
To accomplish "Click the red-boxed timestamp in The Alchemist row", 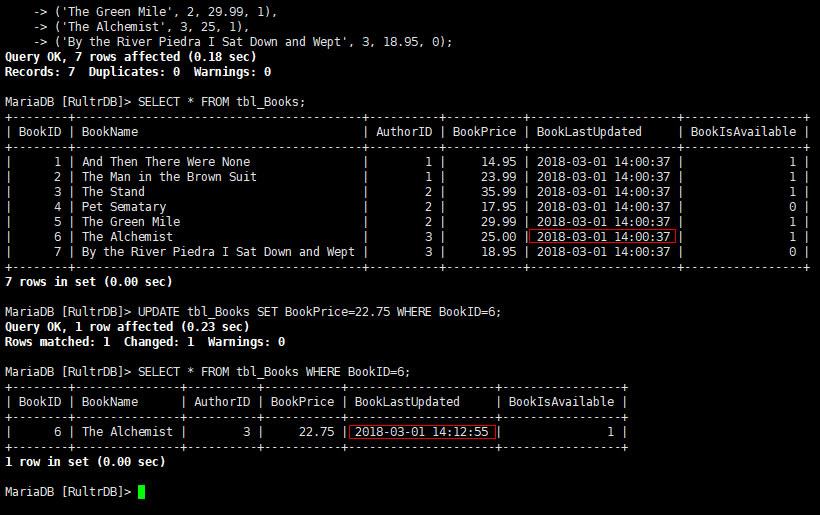I will click(x=602, y=237).
